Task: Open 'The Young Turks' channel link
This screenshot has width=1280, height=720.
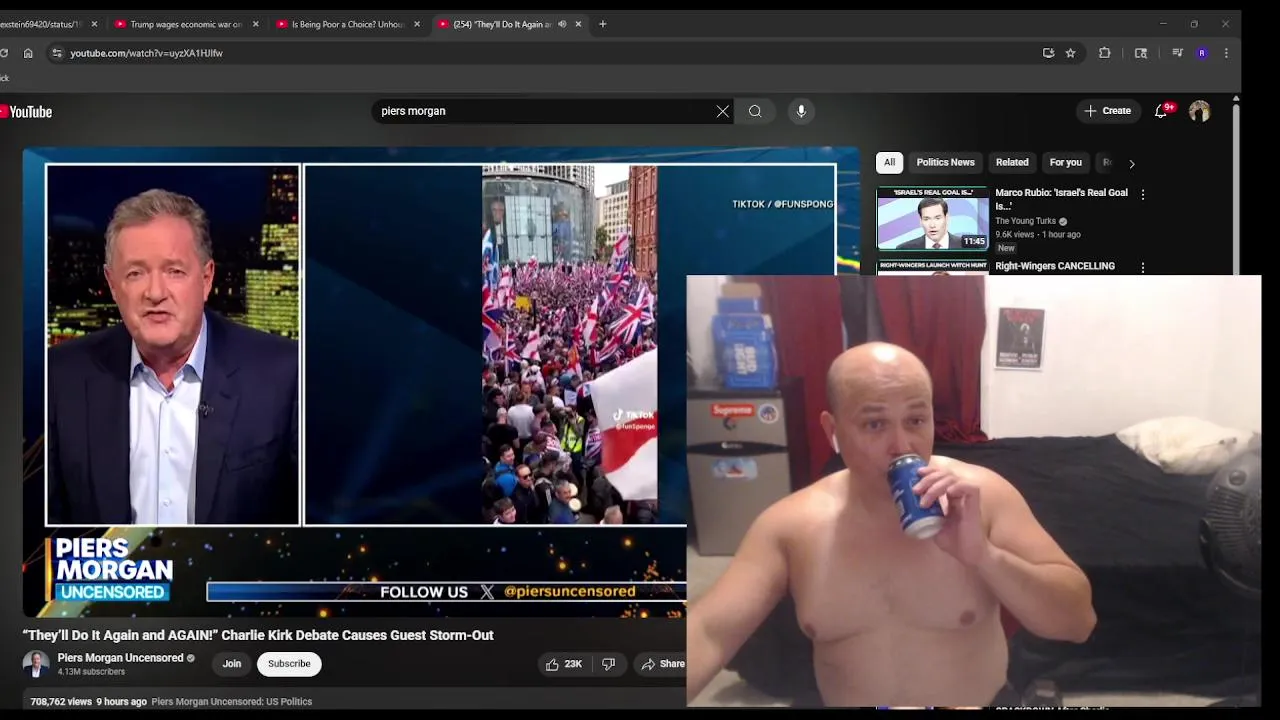Action: (x=1025, y=221)
